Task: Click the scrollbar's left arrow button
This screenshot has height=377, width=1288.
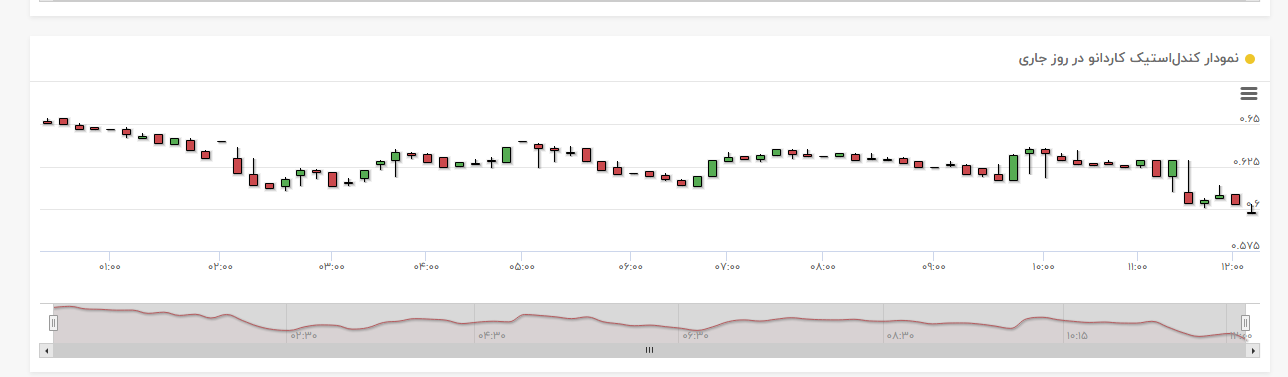Action: pyautogui.click(x=45, y=350)
